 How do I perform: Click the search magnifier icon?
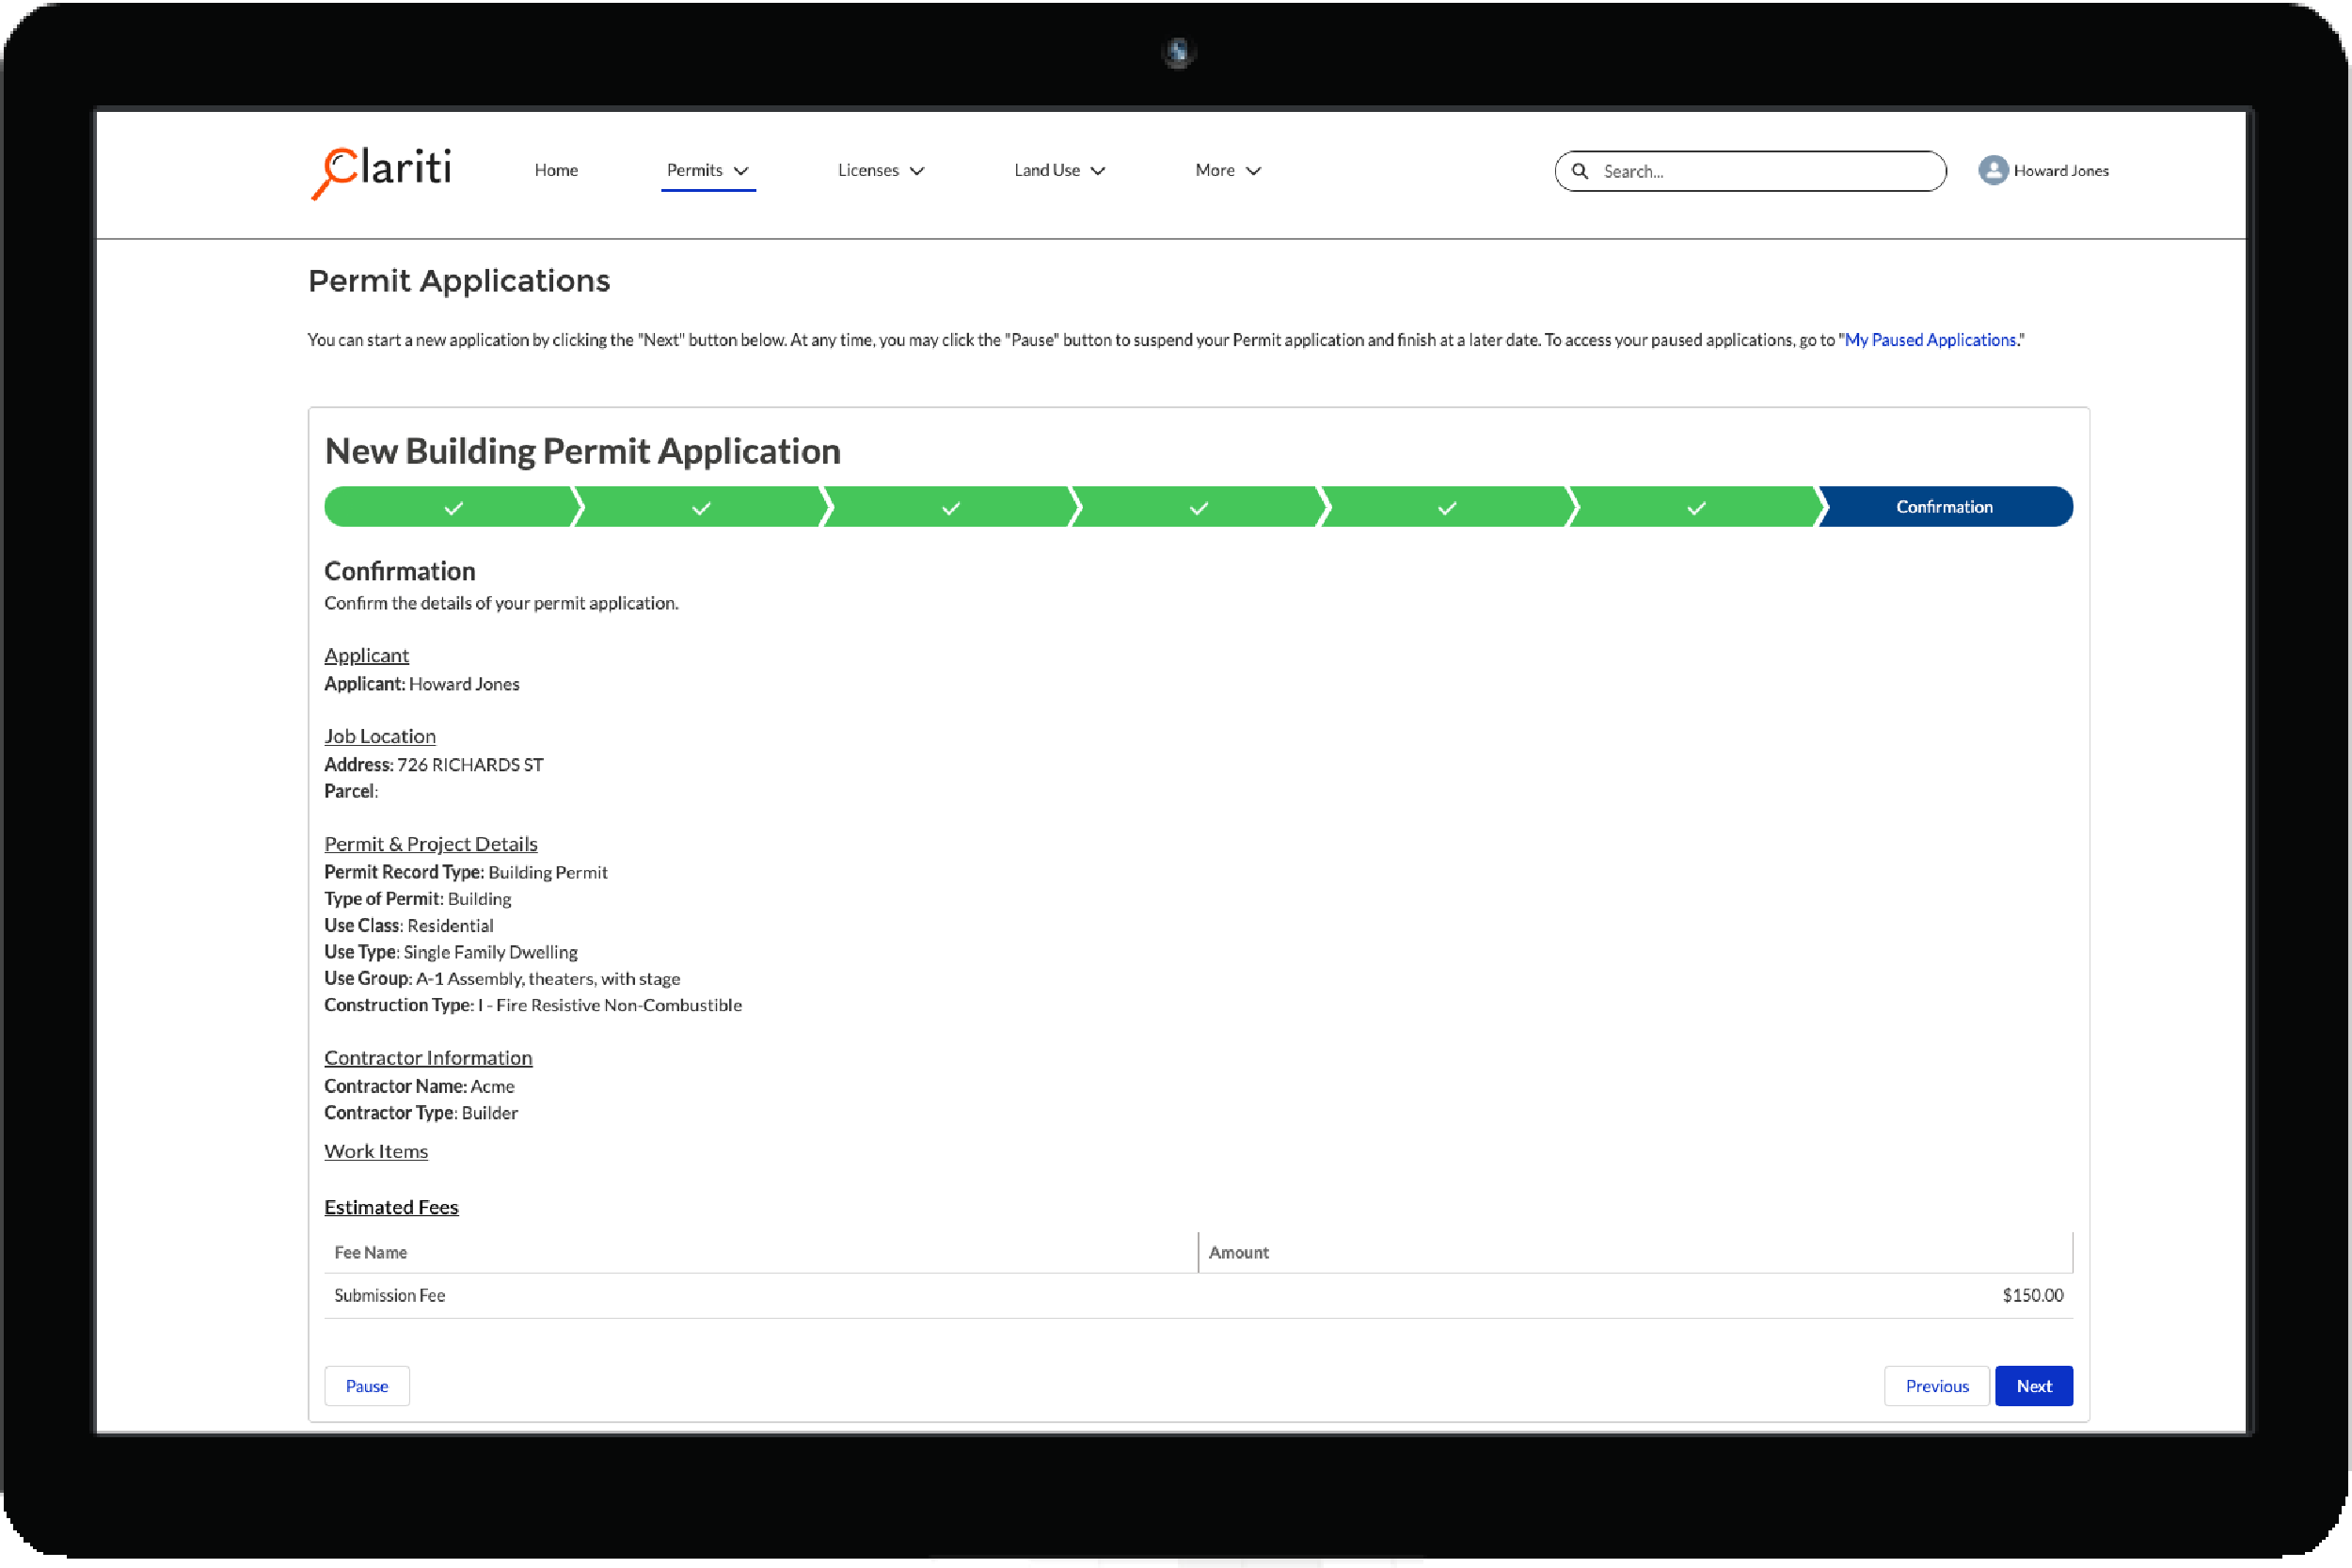[1580, 171]
